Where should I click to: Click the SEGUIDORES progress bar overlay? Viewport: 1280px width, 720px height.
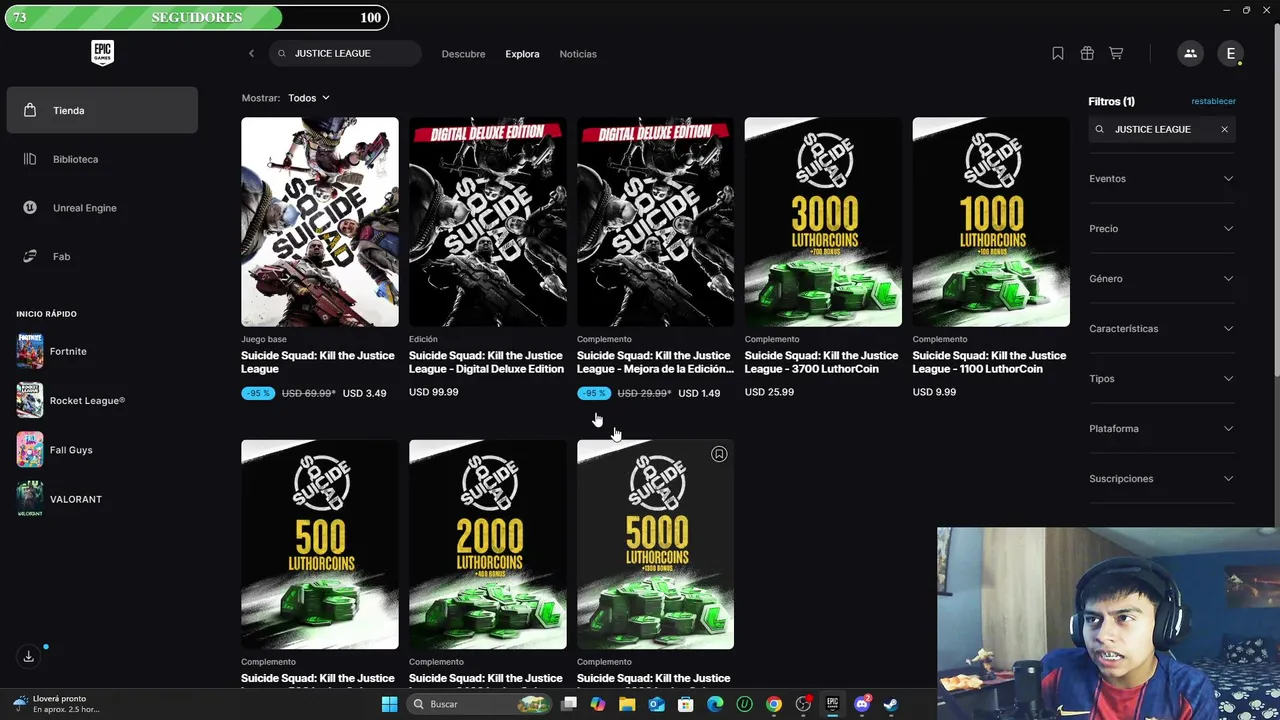[197, 17]
